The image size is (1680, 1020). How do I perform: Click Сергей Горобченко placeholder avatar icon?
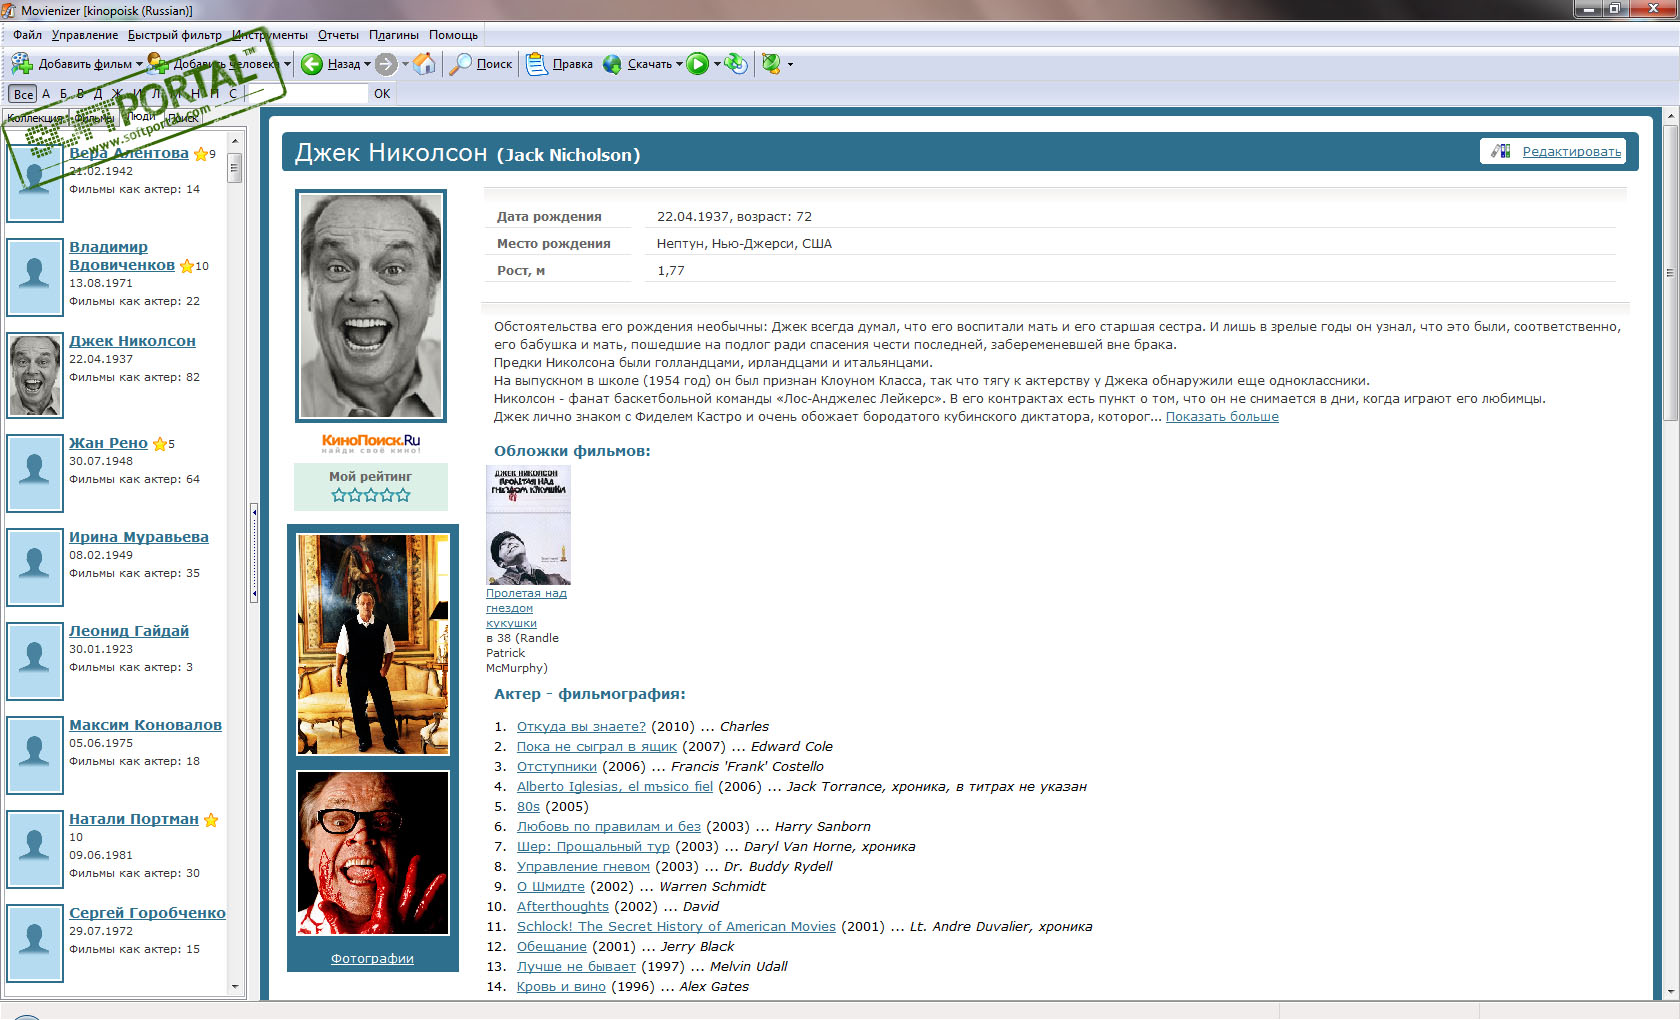(x=35, y=942)
